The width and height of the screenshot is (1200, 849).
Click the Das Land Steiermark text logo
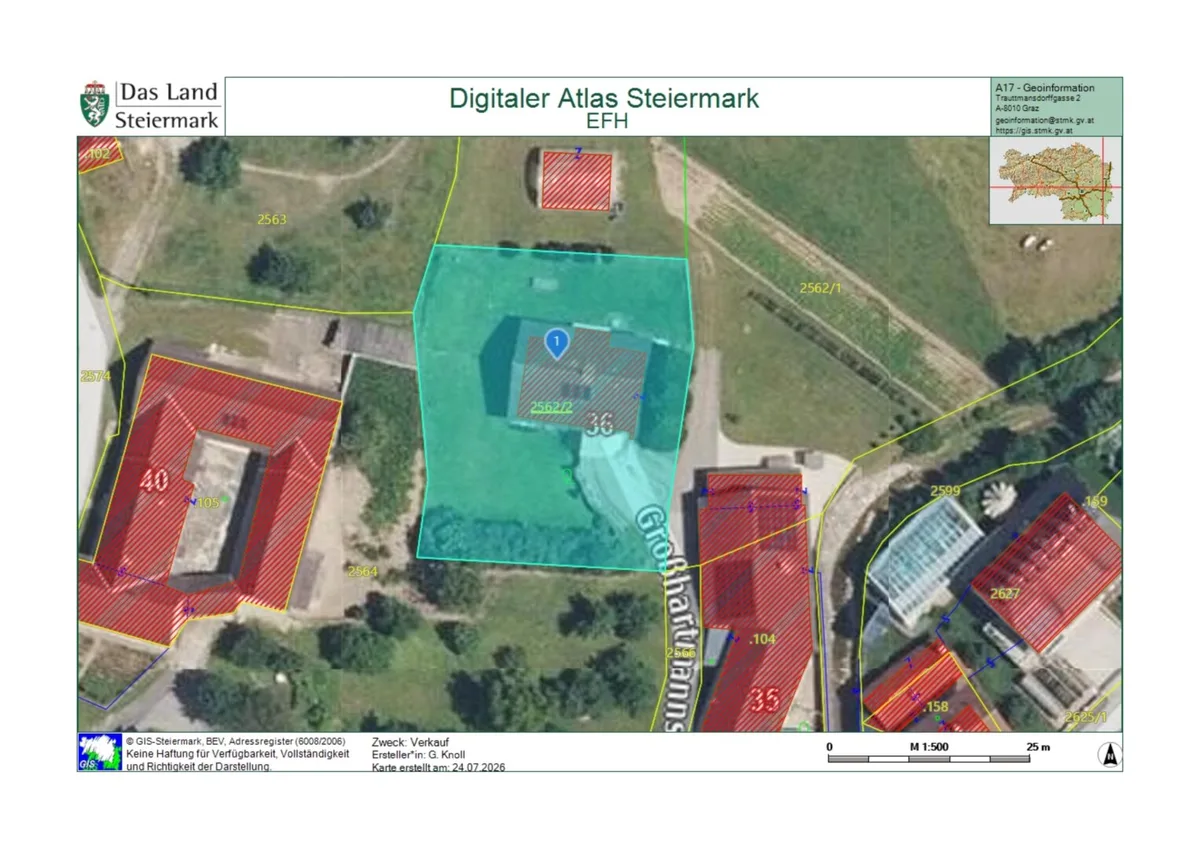pyautogui.click(x=169, y=105)
